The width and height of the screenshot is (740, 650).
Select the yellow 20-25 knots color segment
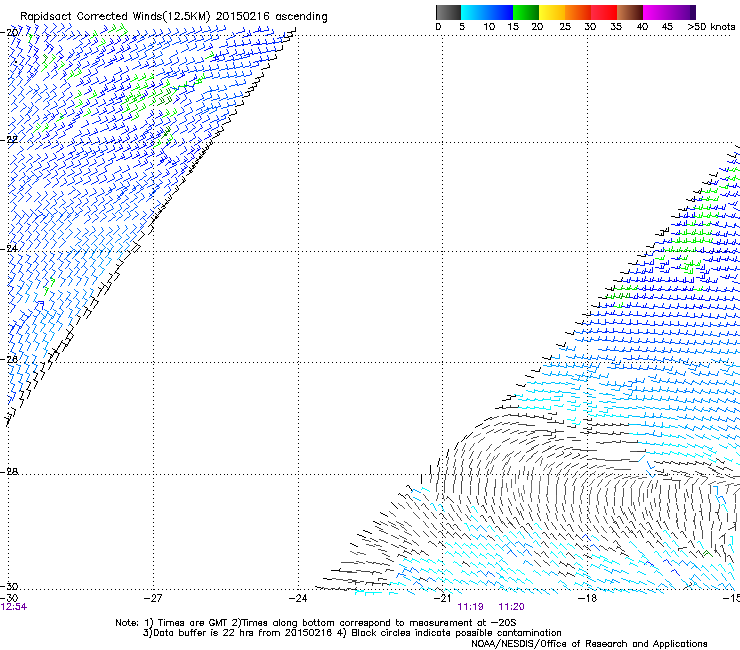coord(552,12)
